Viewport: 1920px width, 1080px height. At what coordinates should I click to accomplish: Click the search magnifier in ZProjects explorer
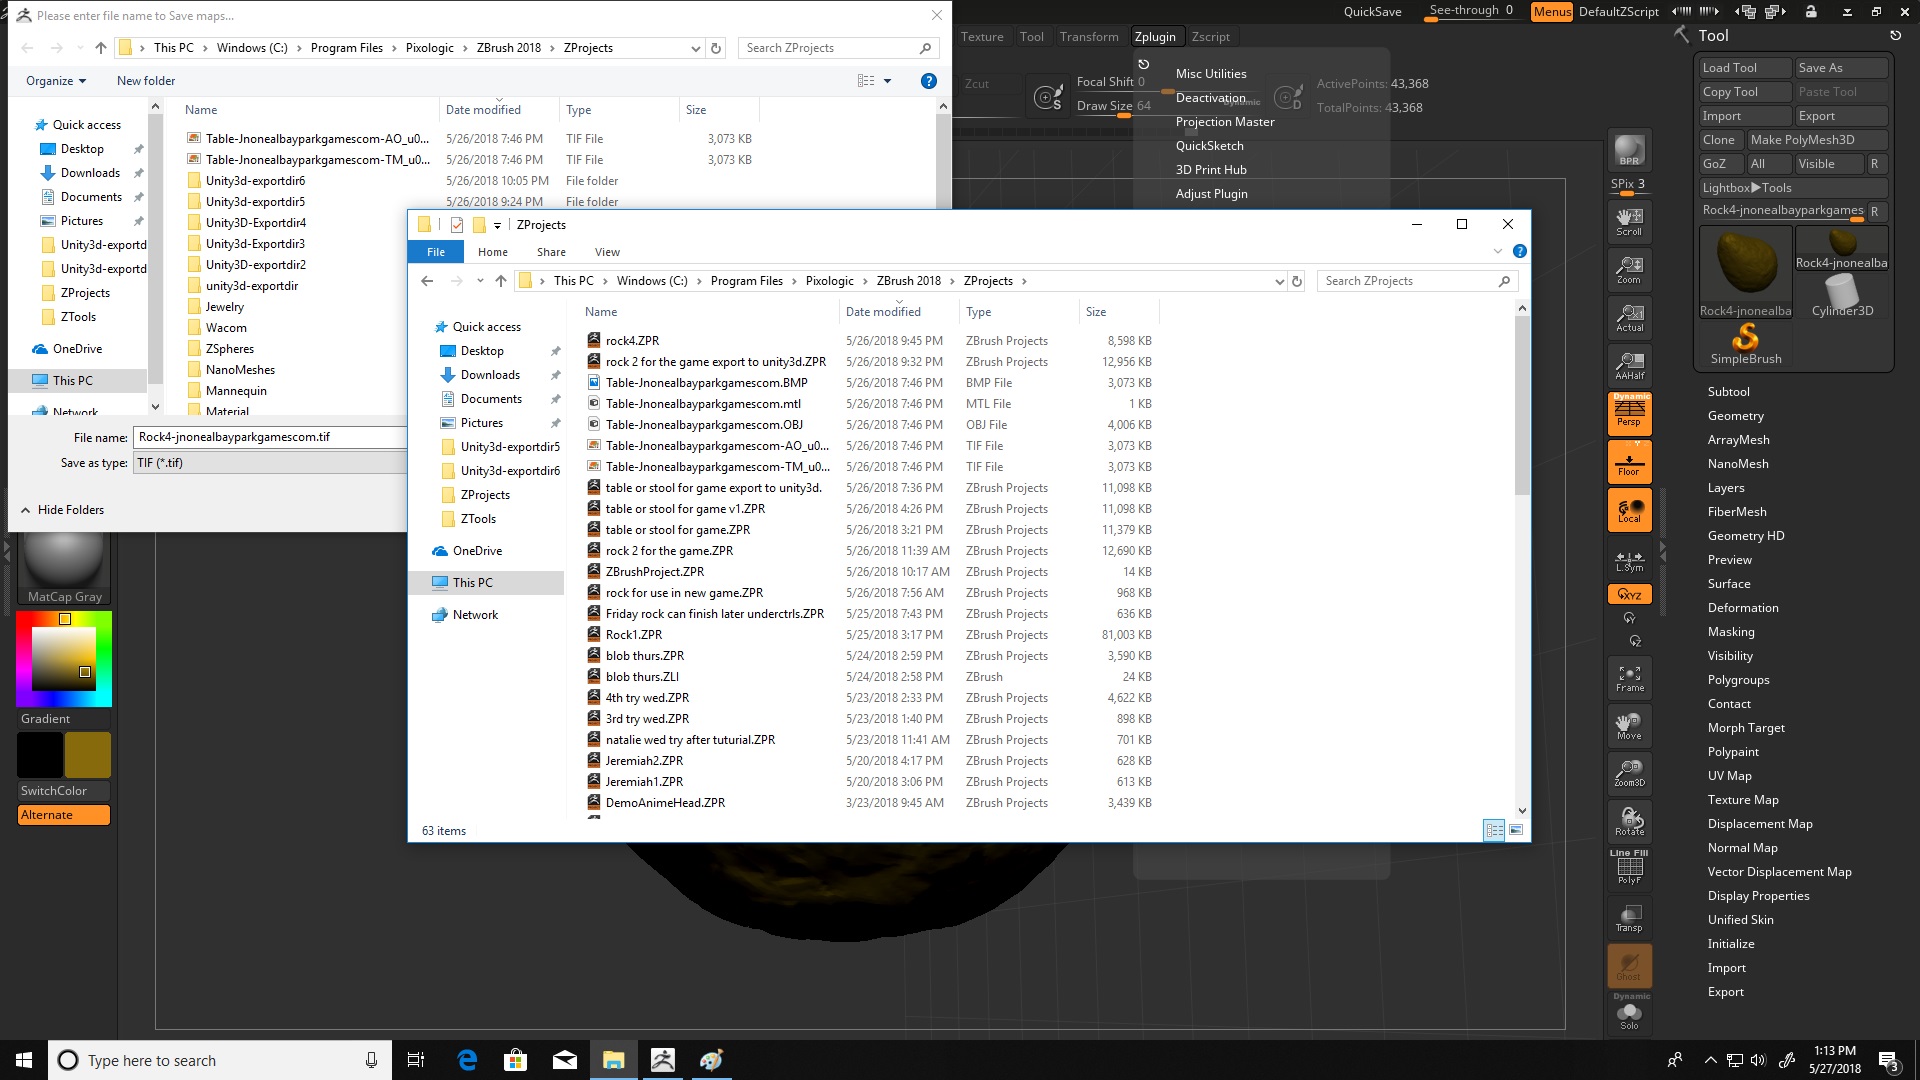[x=1504, y=281]
